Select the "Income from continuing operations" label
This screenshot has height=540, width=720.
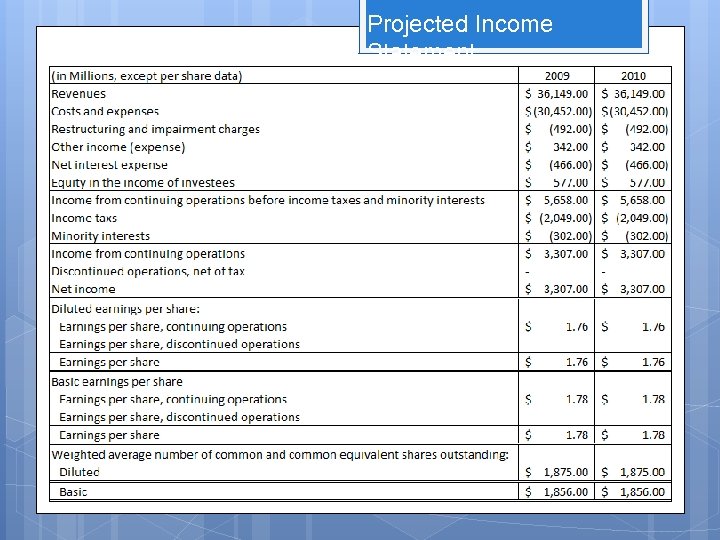(x=148, y=254)
